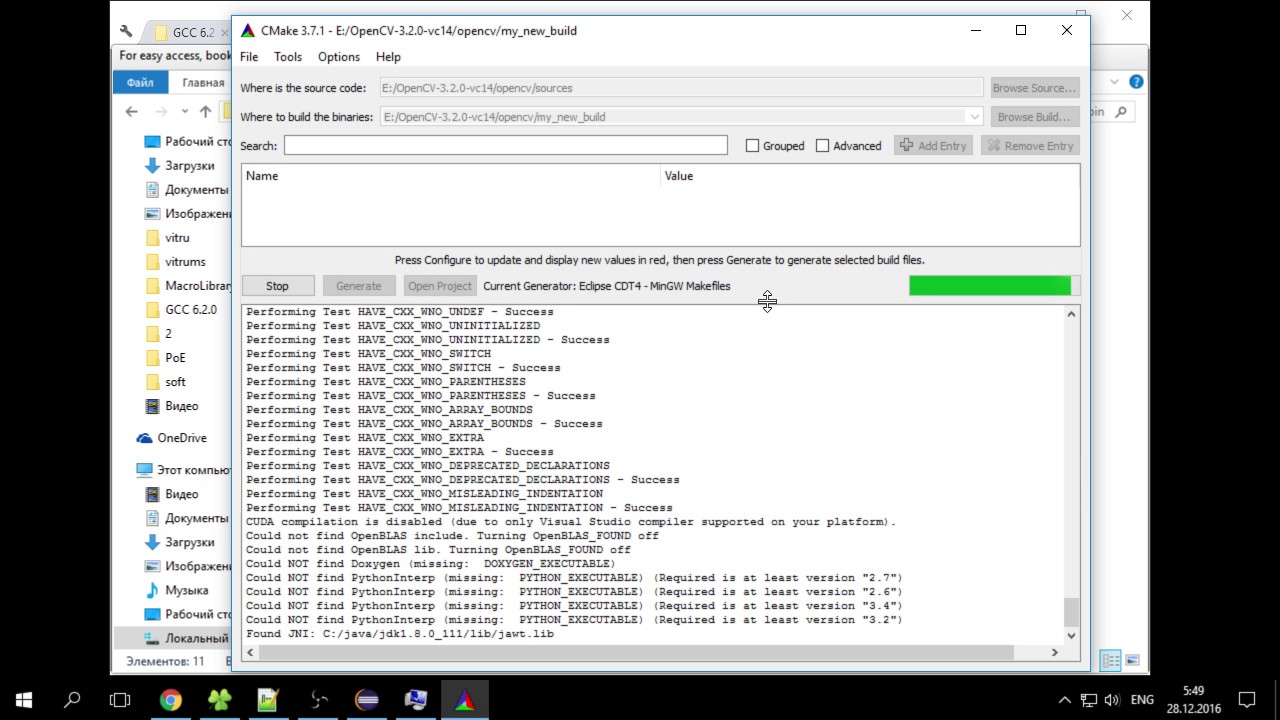Switch Explorer to details view icon

click(1111, 661)
